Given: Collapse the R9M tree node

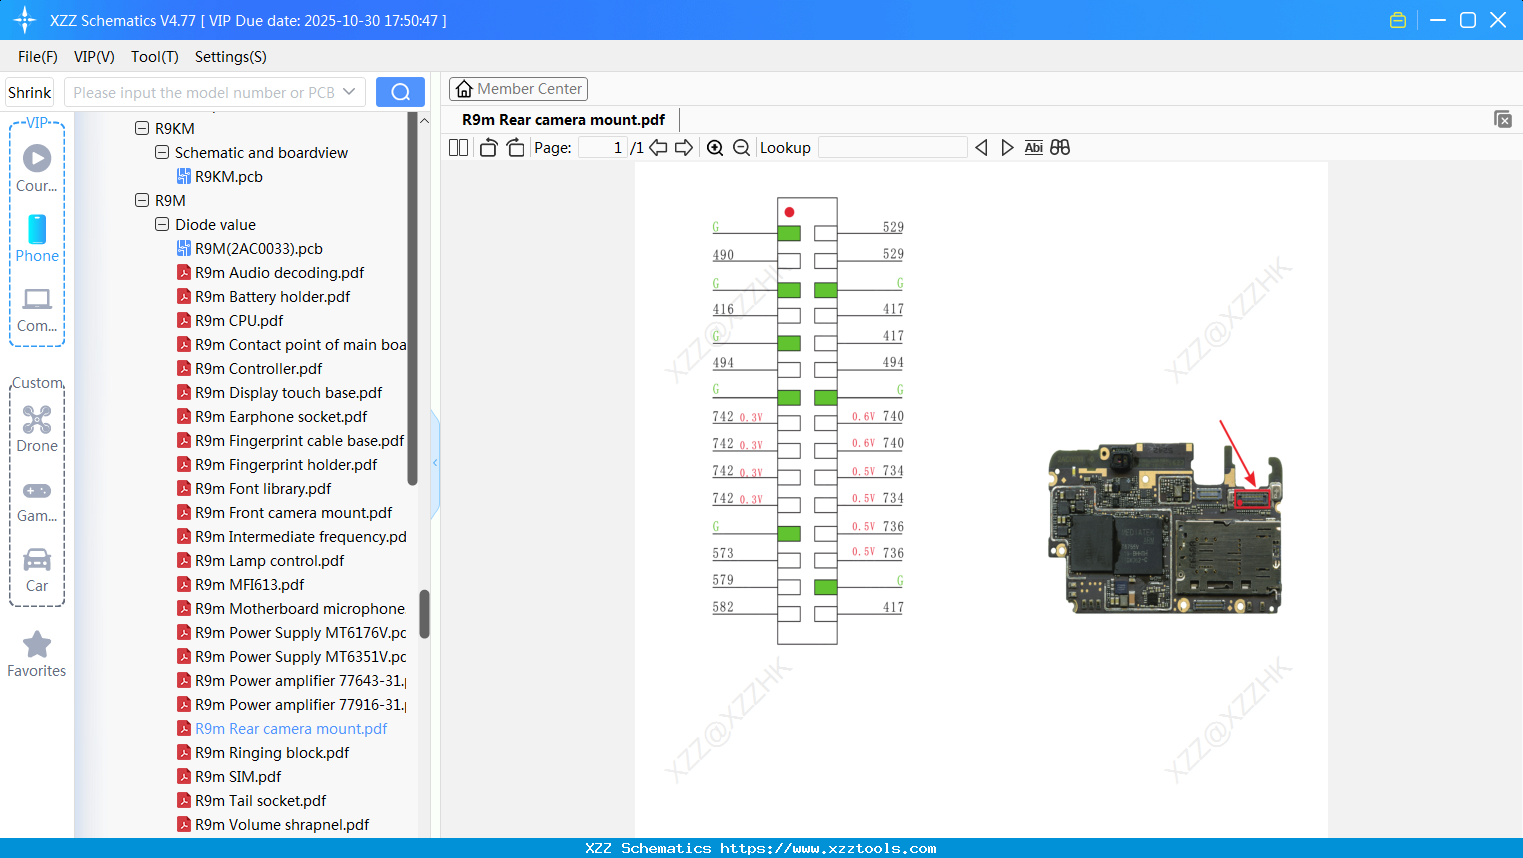Looking at the screenshot, I should tap(142, 200).
